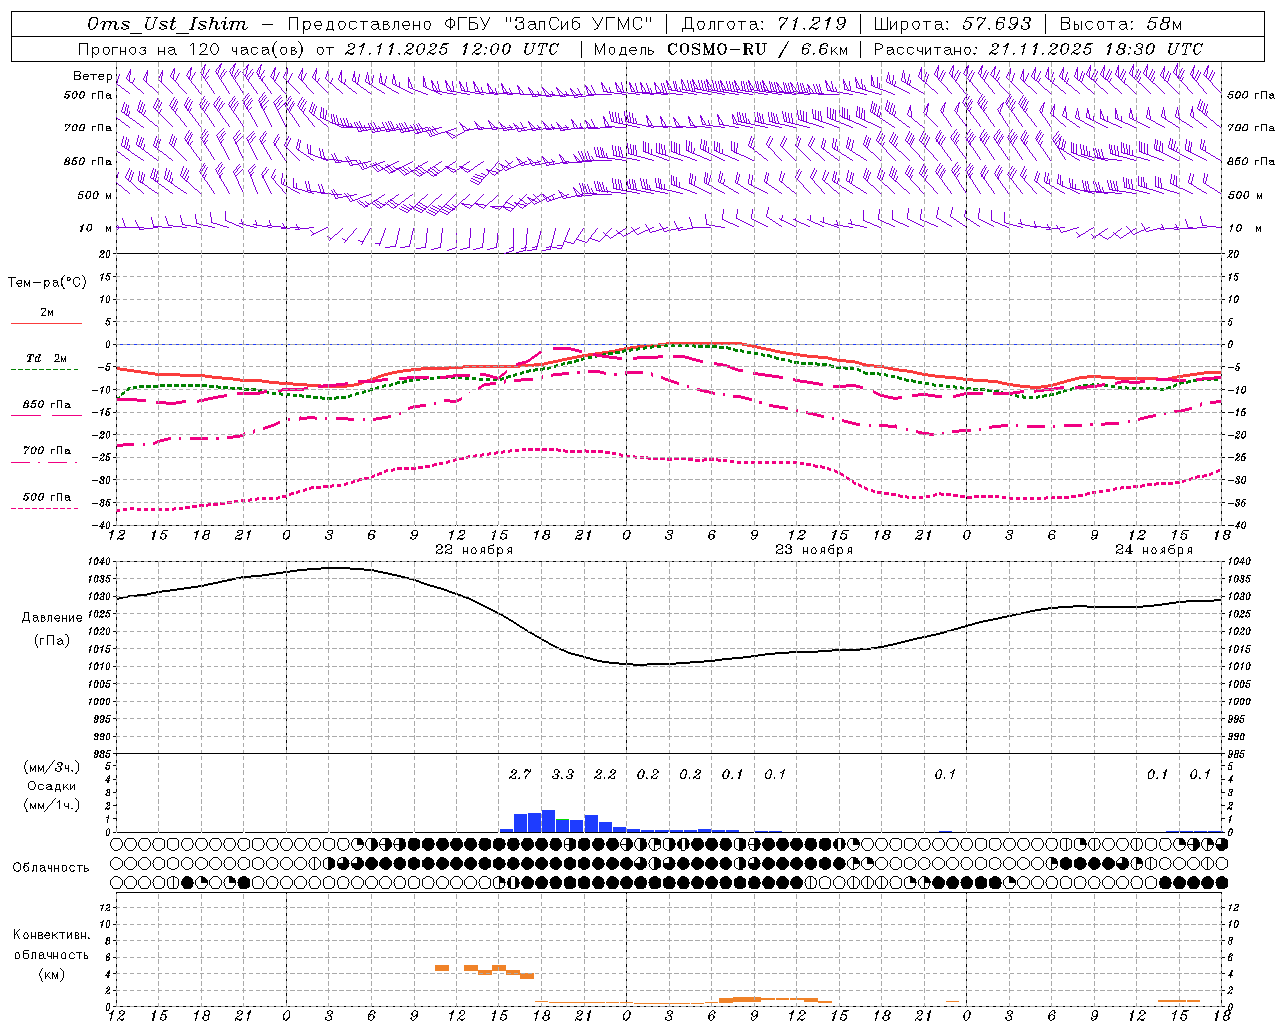Click the Прогноз на 120 часа(ов) text
1280x1024 pixels.
(192, 49)
